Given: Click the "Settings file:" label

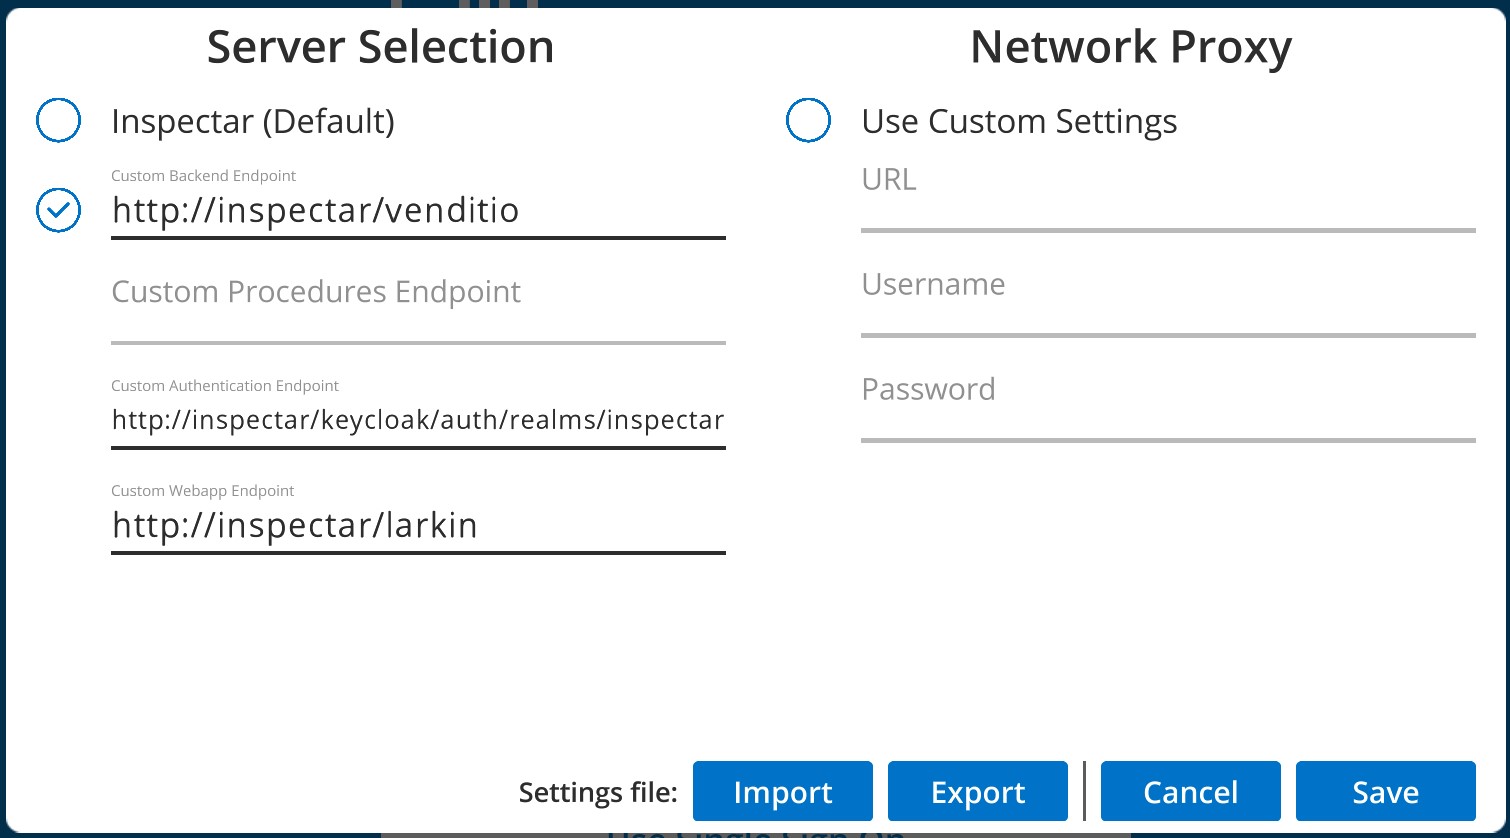Looking at the screenshot, I should 598,793.
